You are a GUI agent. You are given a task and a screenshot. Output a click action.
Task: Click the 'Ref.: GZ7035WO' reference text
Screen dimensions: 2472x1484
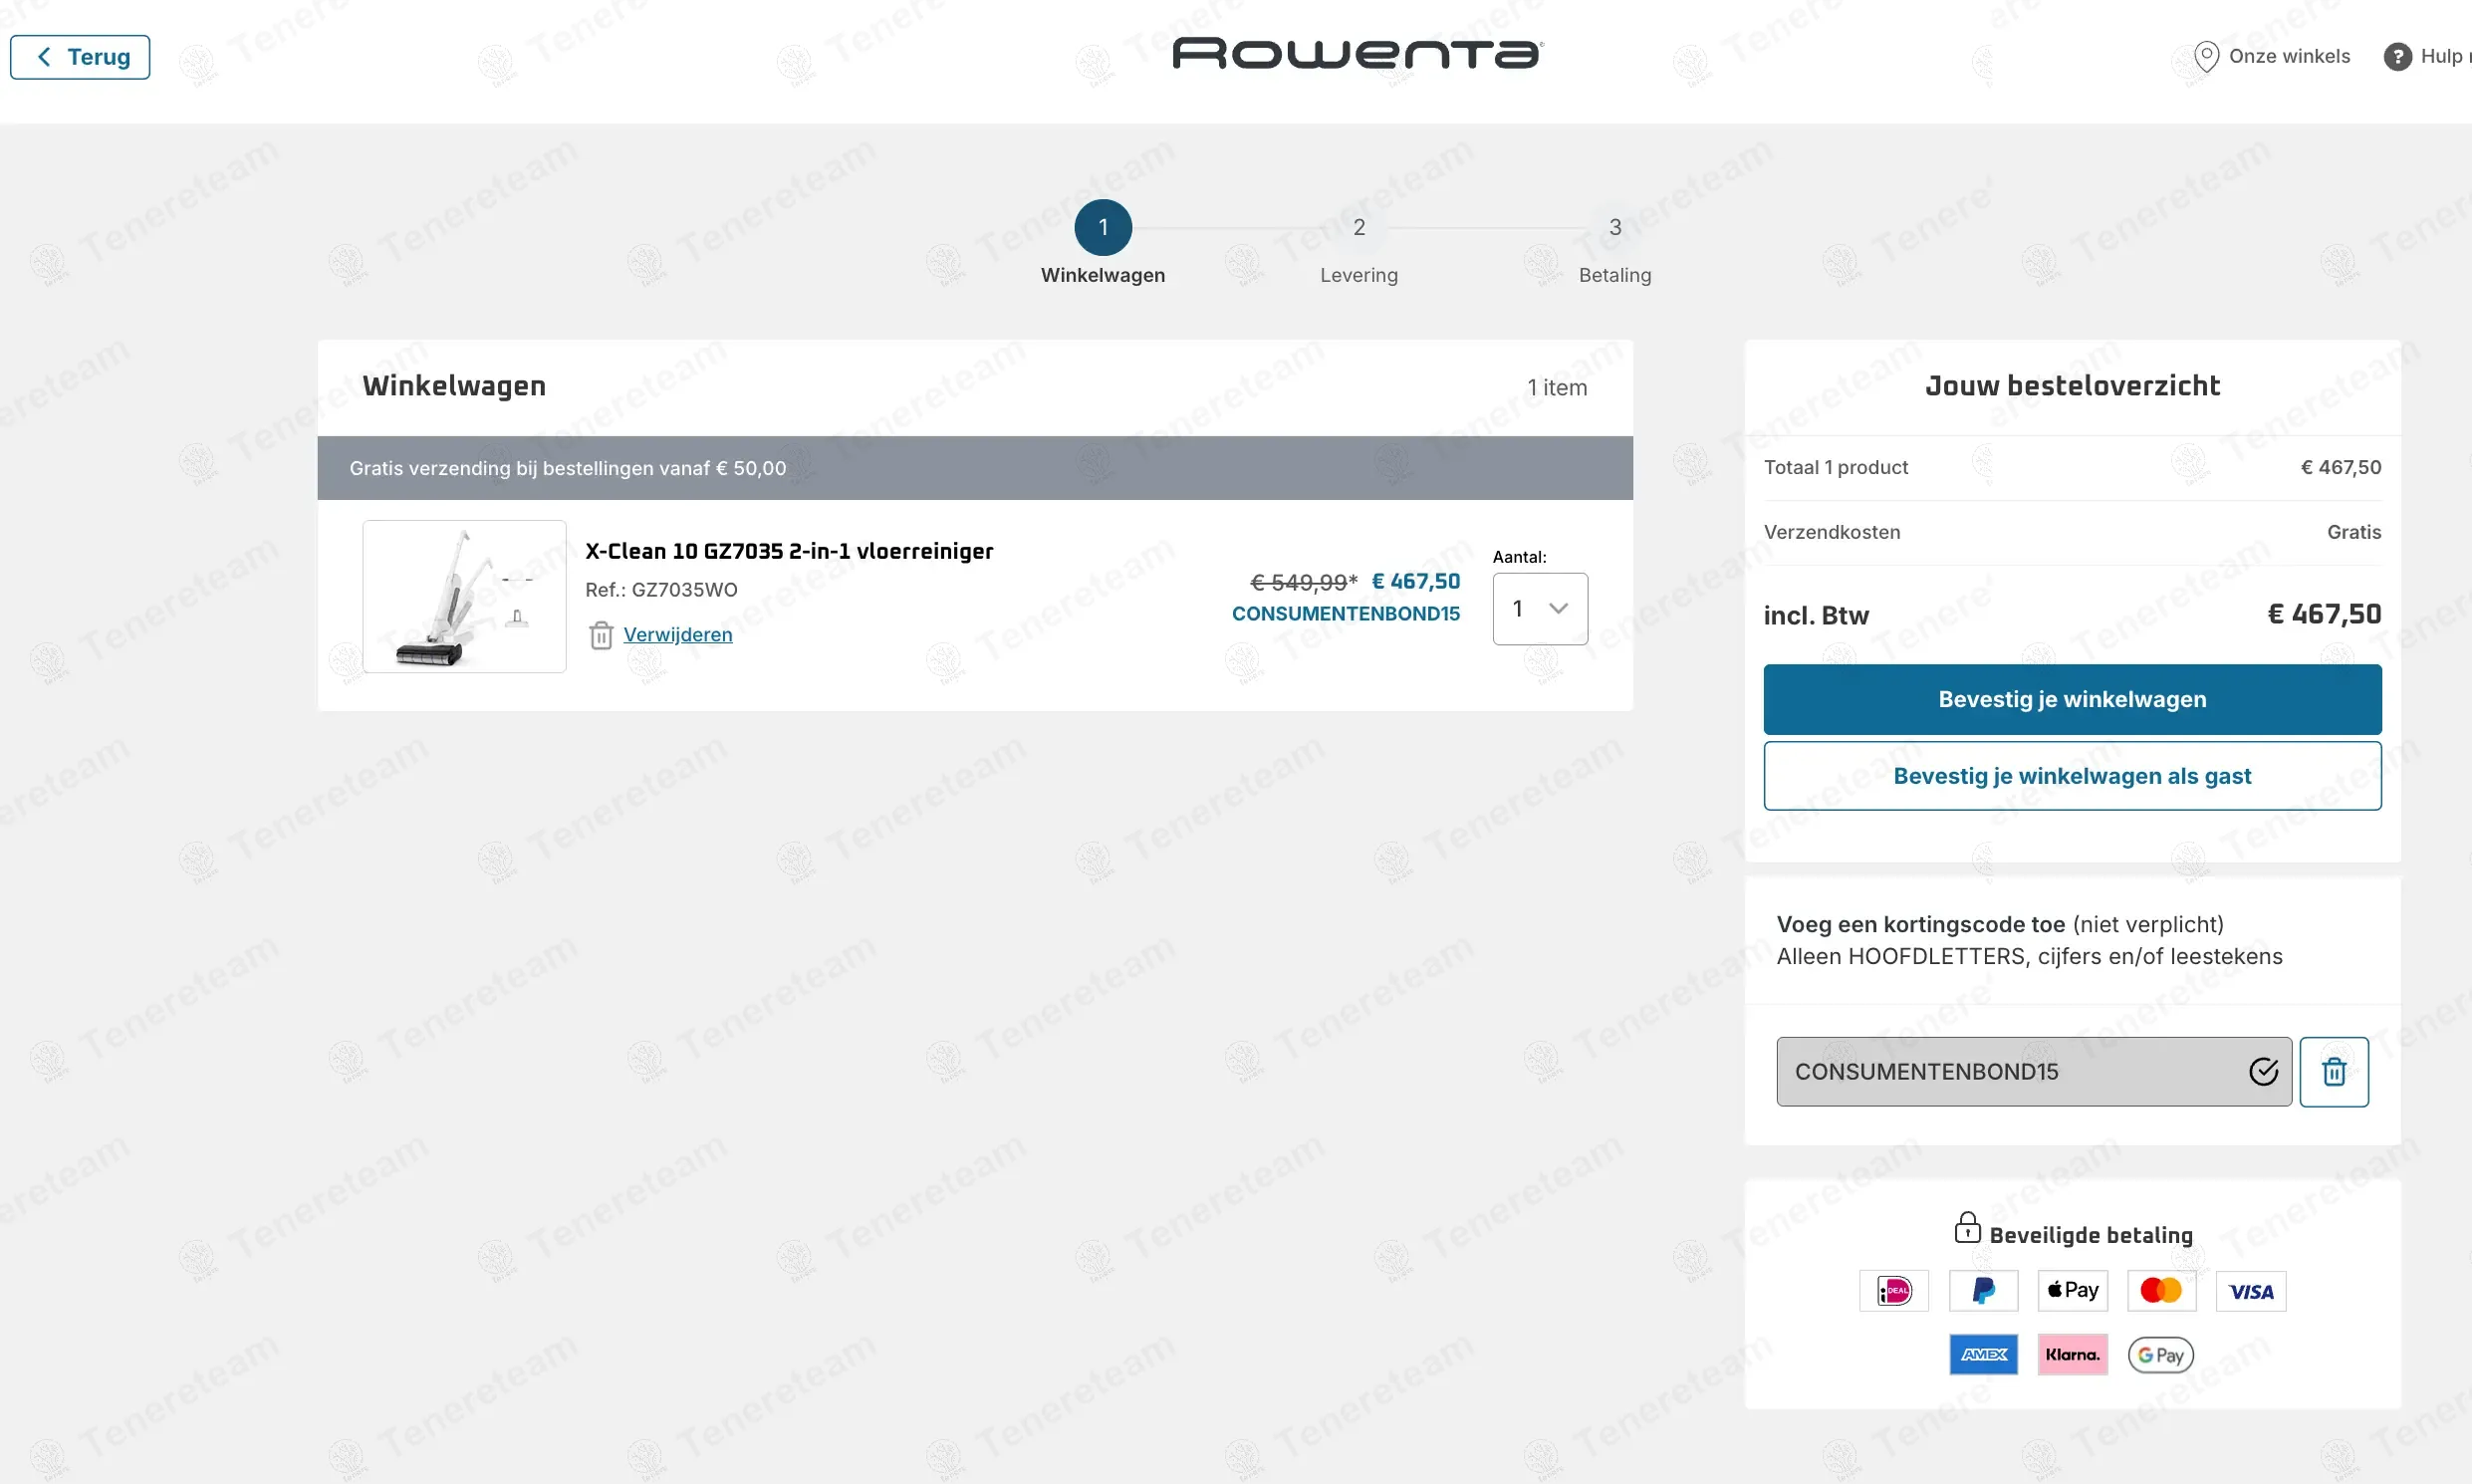coord(661,590)
